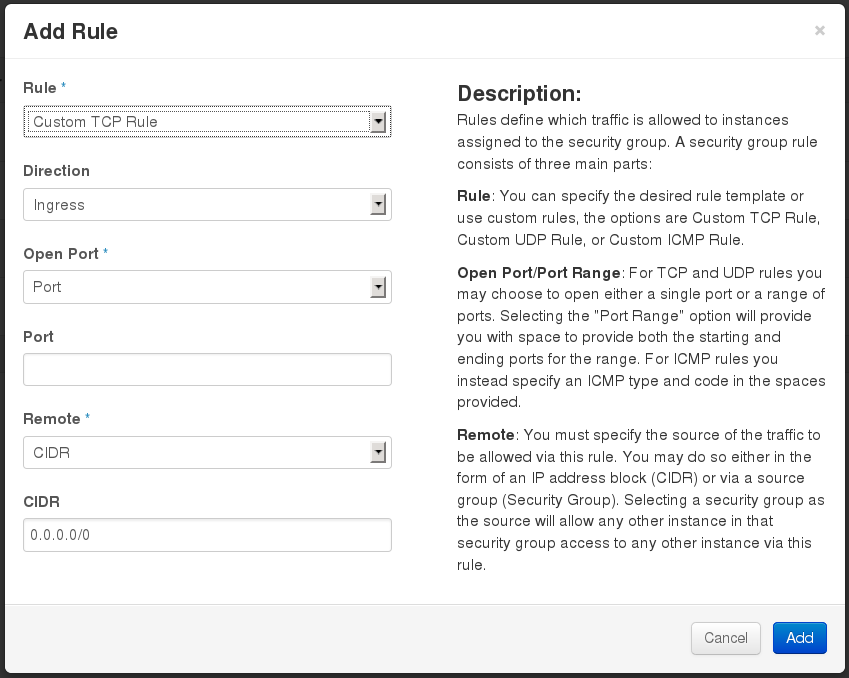This screenshot has height=678, width=849.
Task: Expand the Open Port dropdown
Action: [x=207, y=287]
